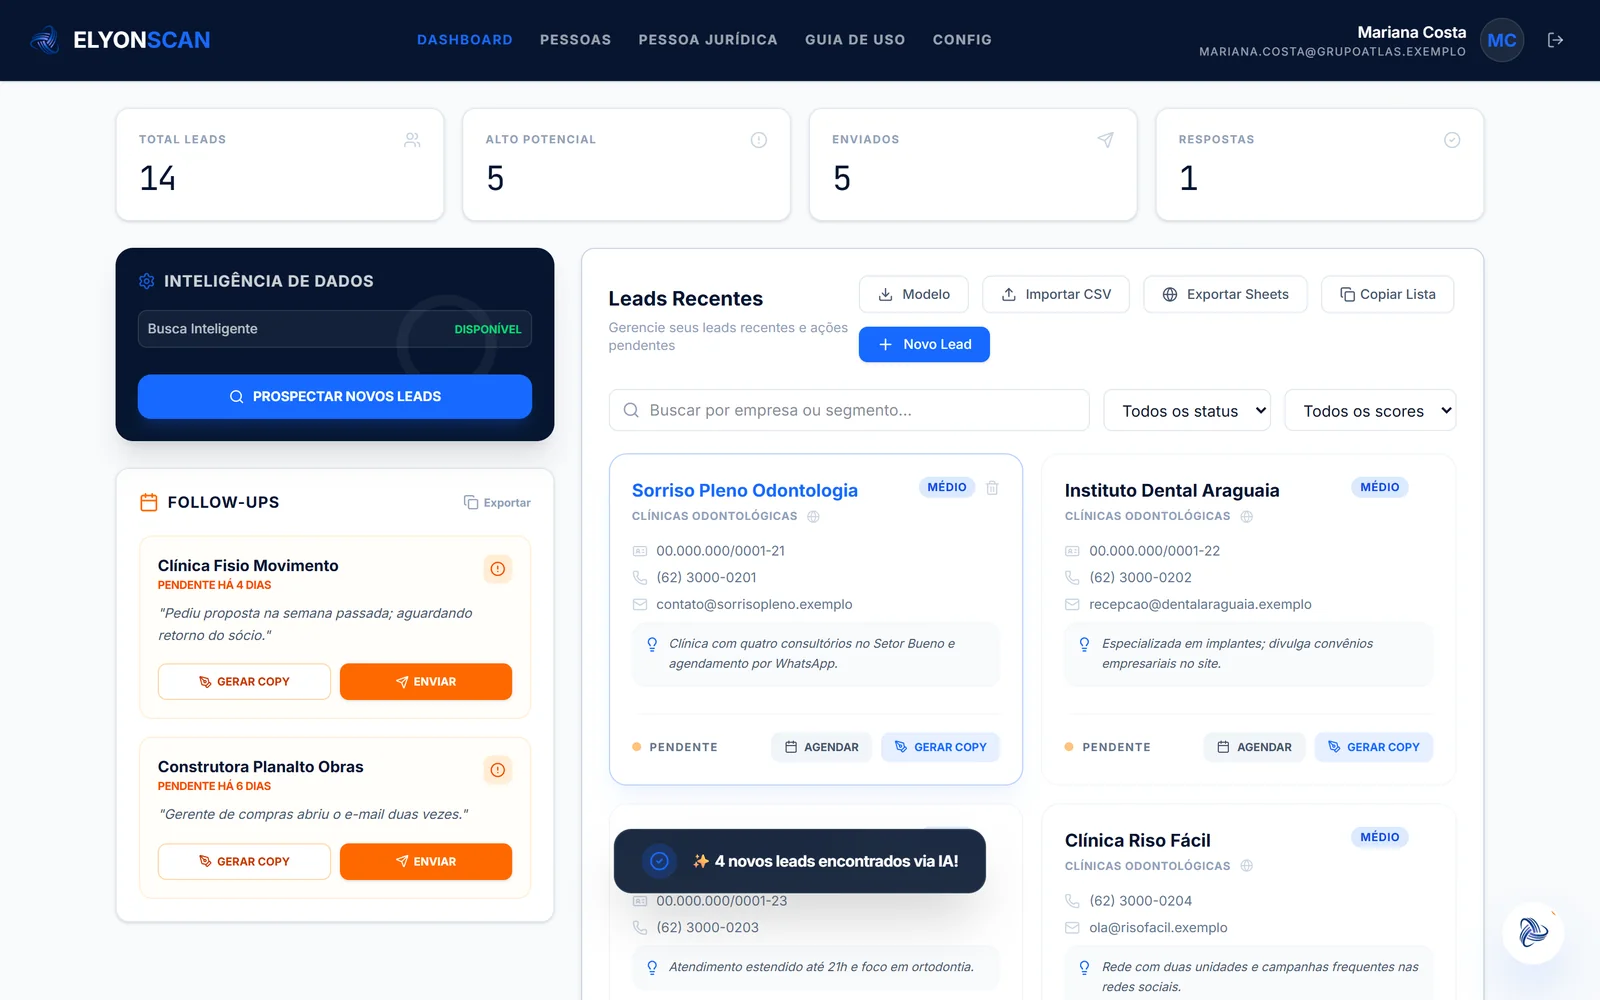Click globe icon beside Instituto Dental Araguaia segment
Screen dimensions: 1600x1000
tap(1246, 517)
